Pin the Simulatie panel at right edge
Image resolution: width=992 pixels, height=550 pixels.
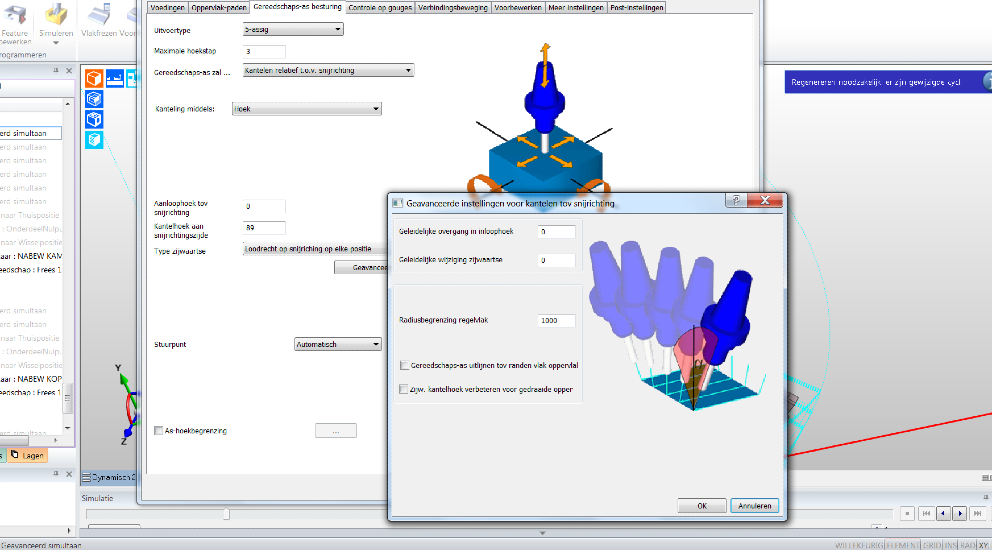coord(986,497)
